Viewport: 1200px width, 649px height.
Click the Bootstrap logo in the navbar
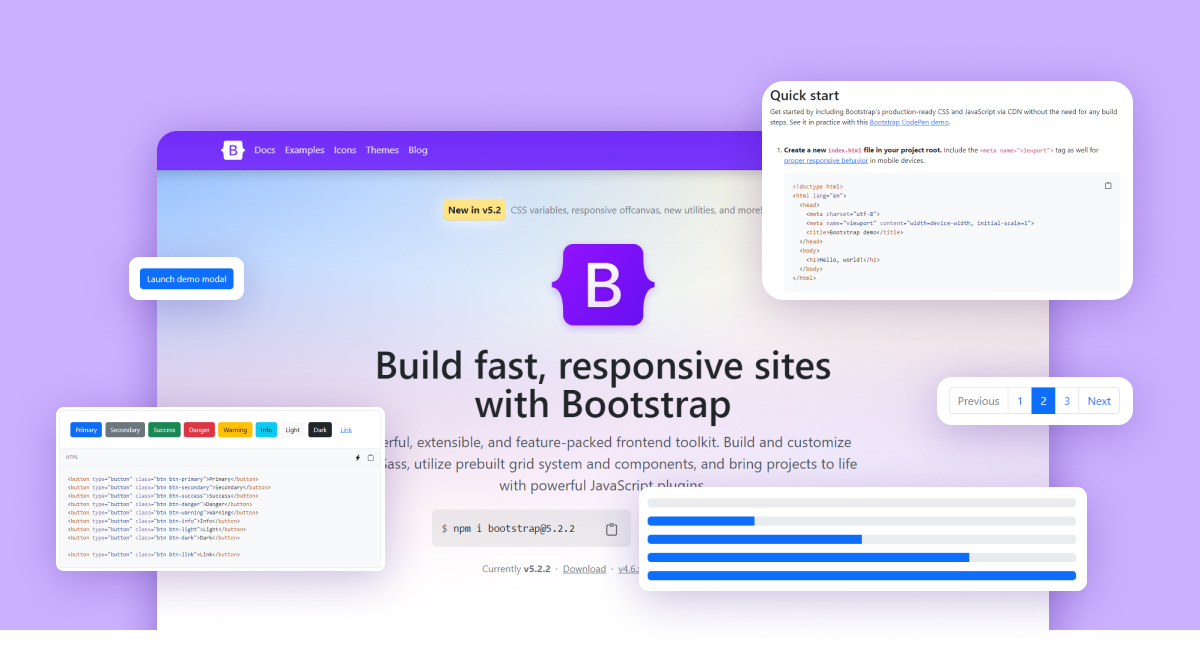click(x=232, y=150)
